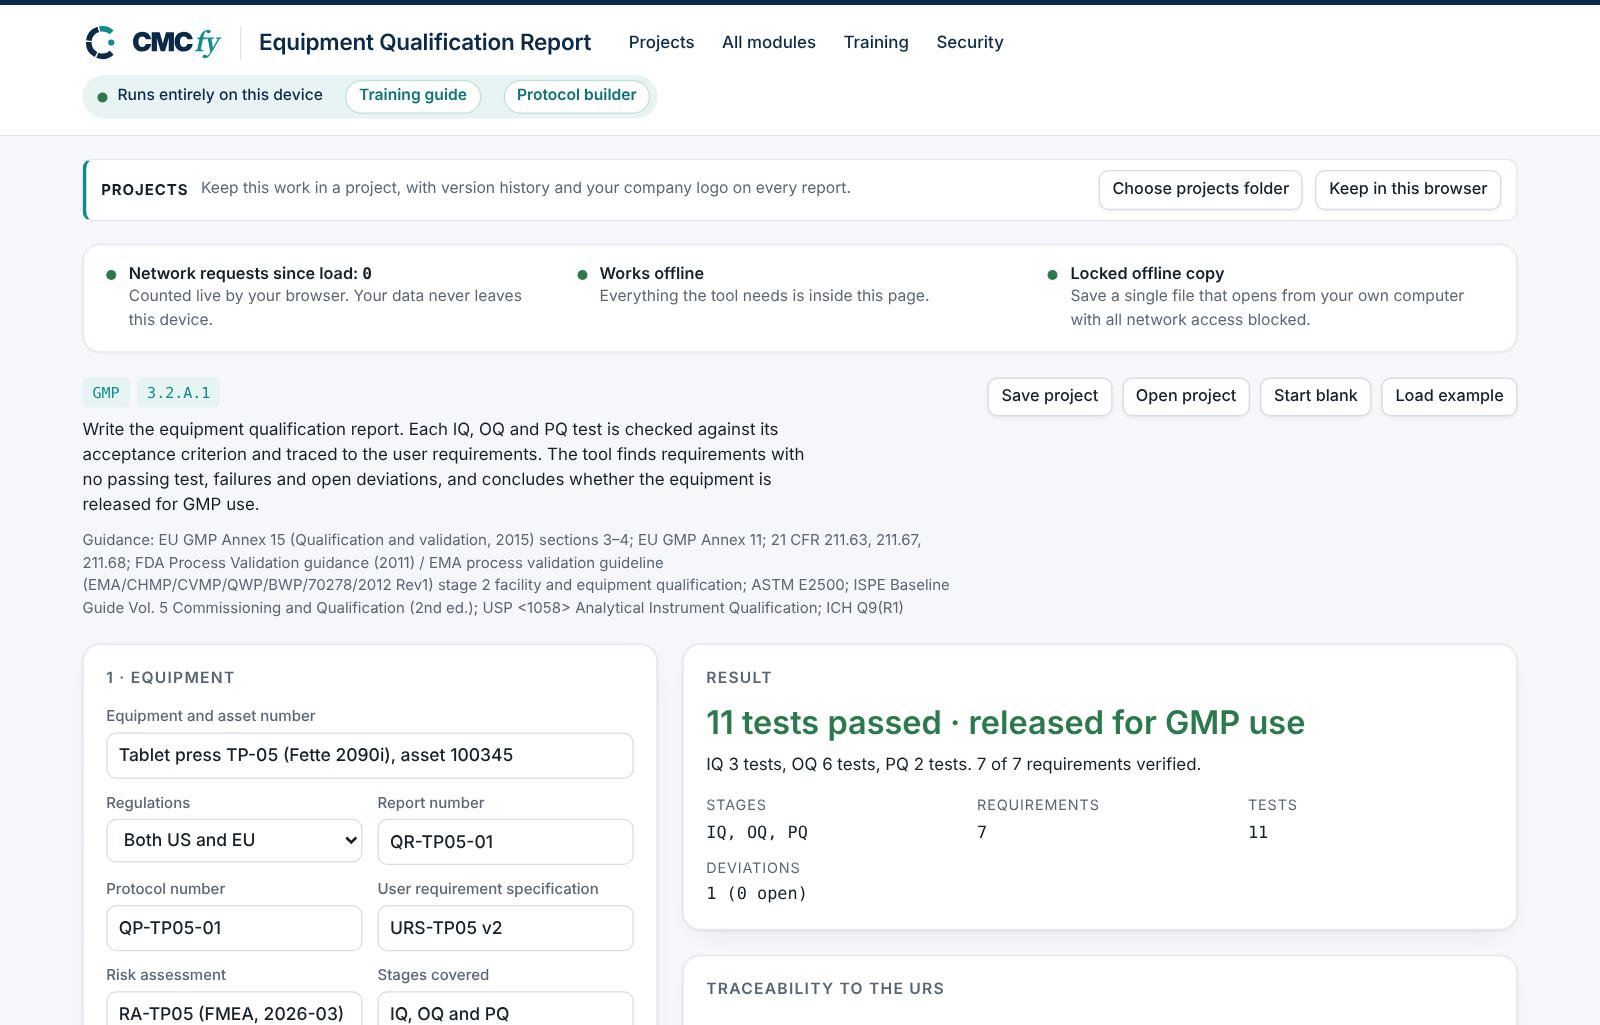Click Keep in this browser button
Screen dimensions: 1600x1025
pos(1408,189)
